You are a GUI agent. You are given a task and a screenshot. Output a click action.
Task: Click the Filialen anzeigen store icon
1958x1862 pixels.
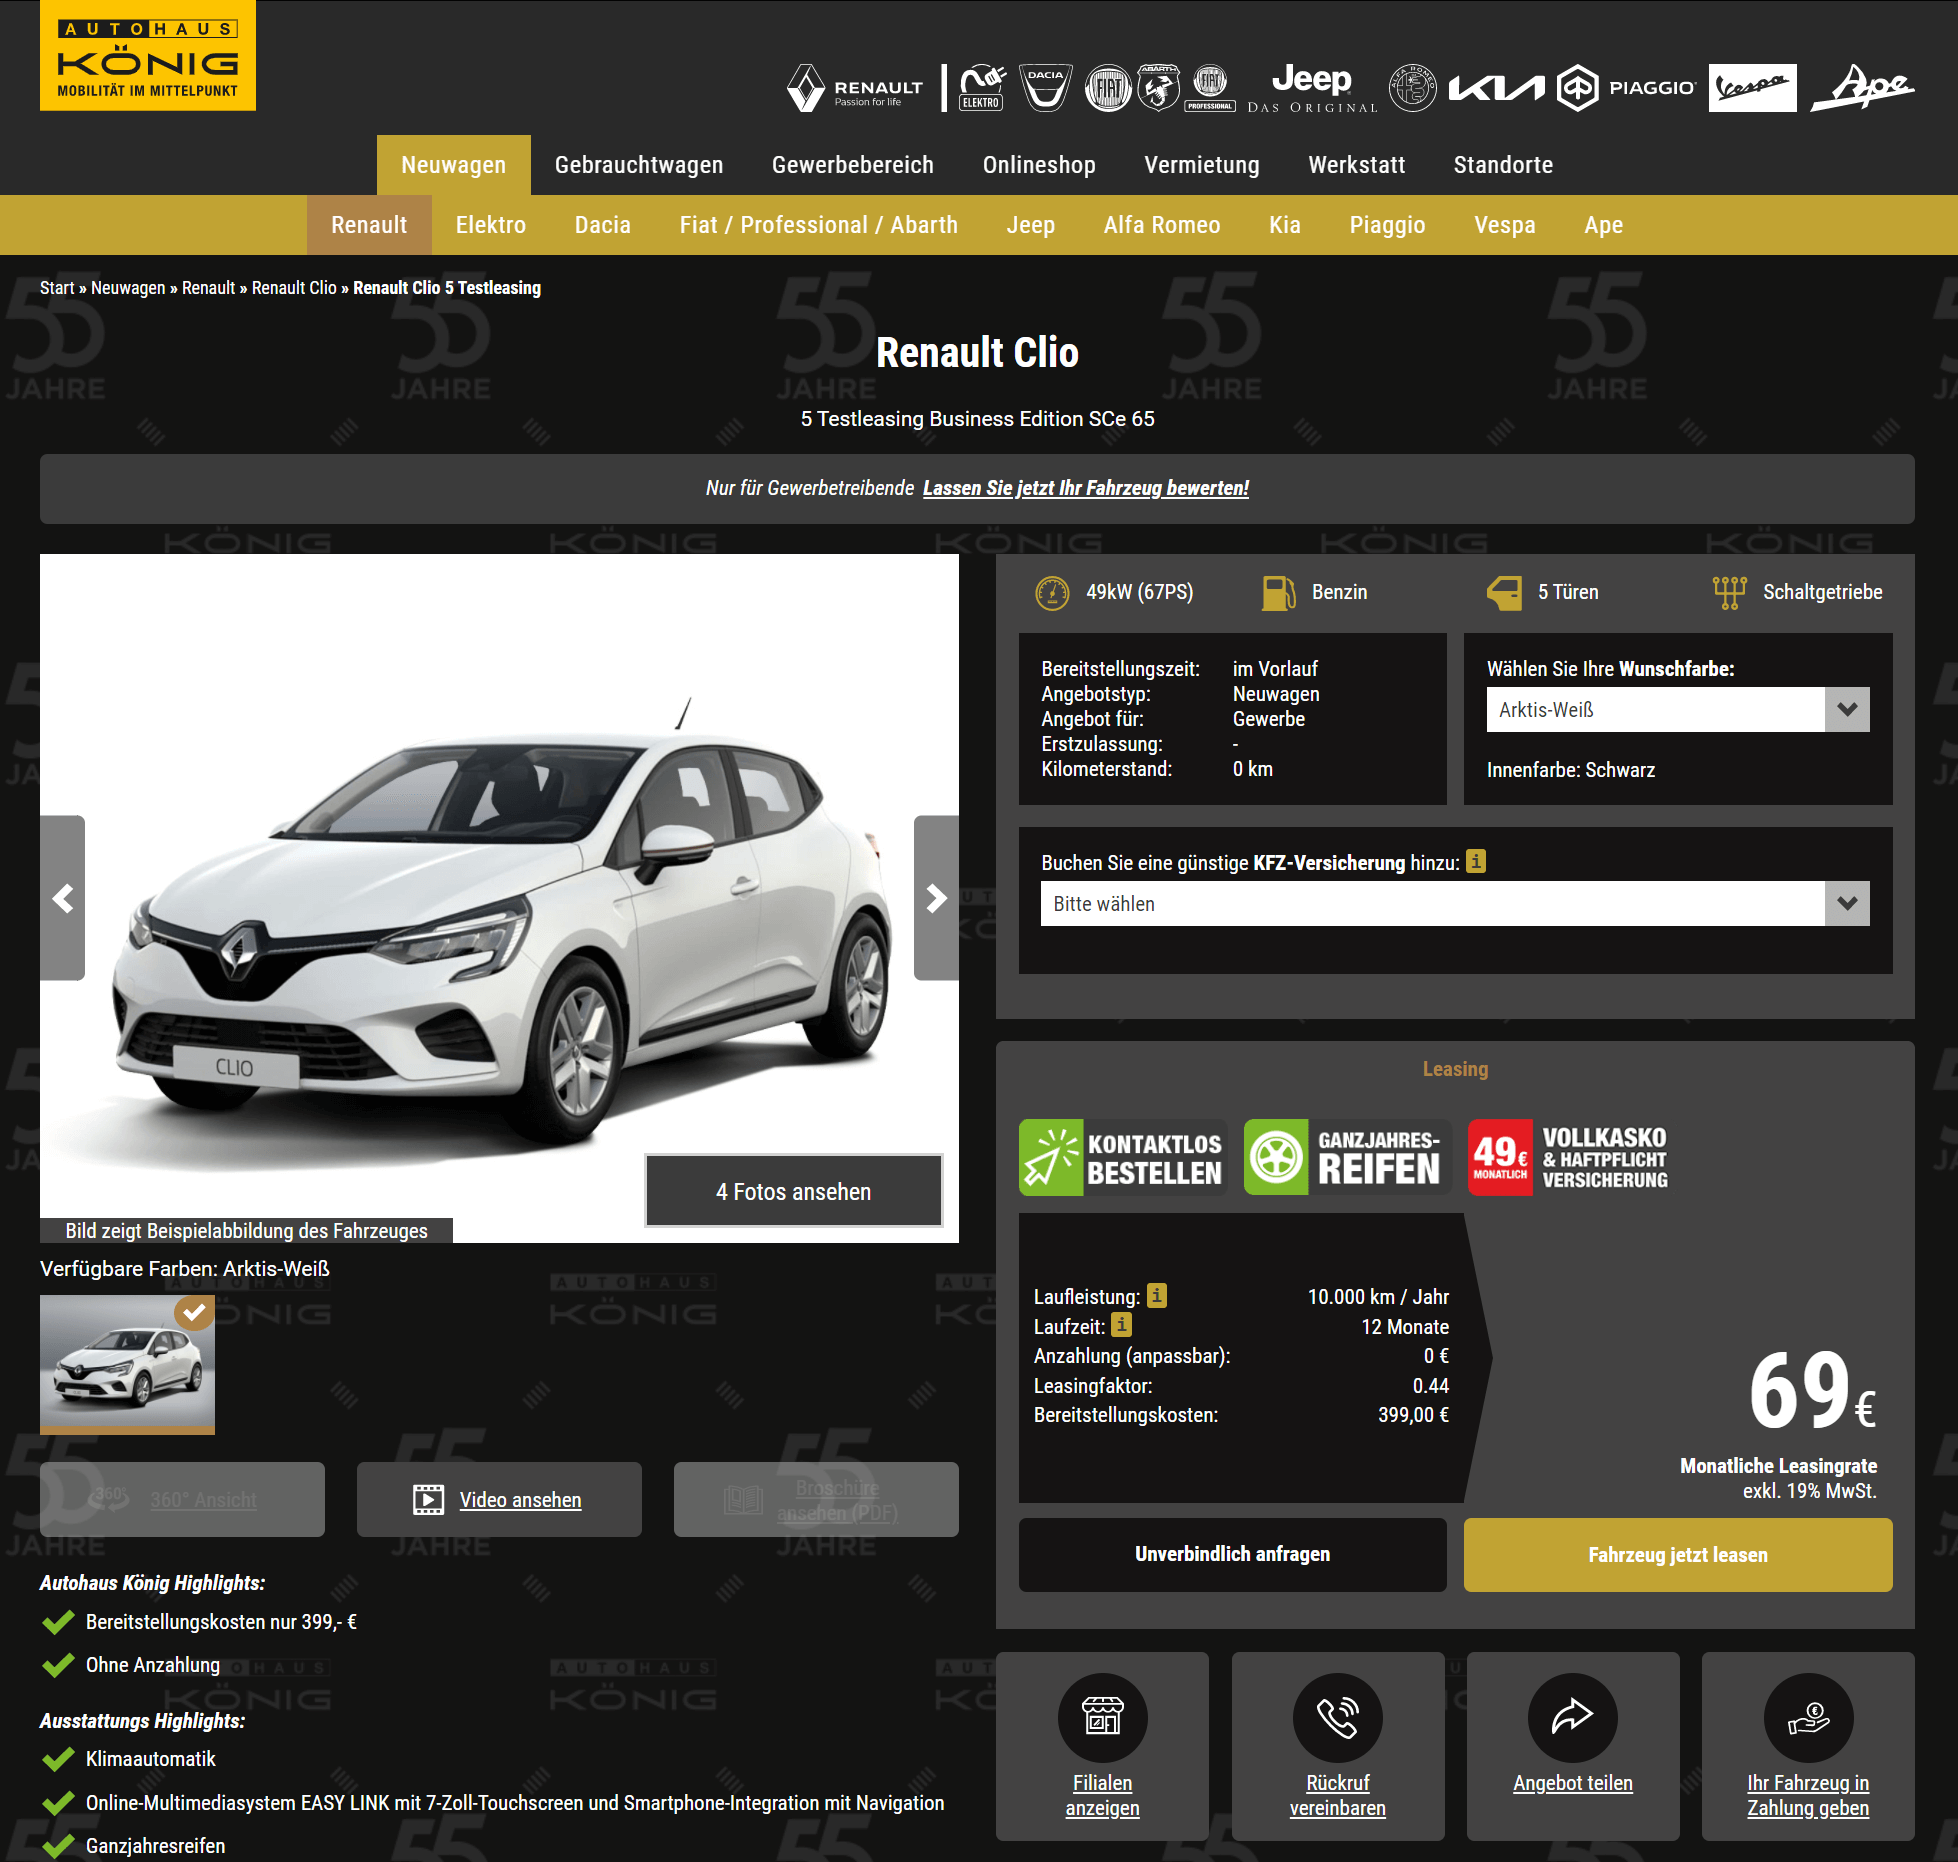1103,1717
